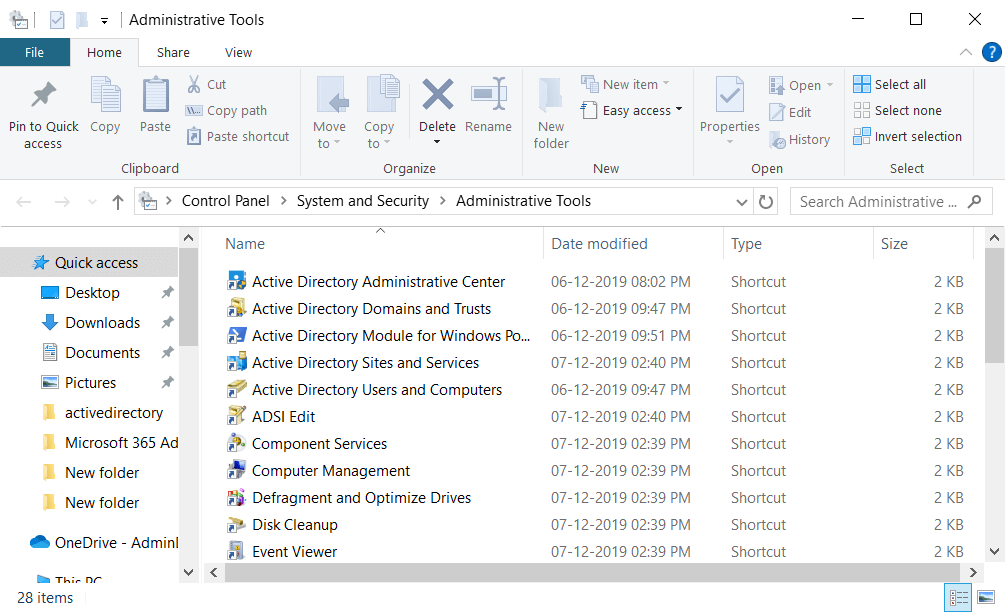The height and width of the screenshot is (612, 1005).
Task: Click the Refresh button beside address bar
Action: tap(764, 200)
